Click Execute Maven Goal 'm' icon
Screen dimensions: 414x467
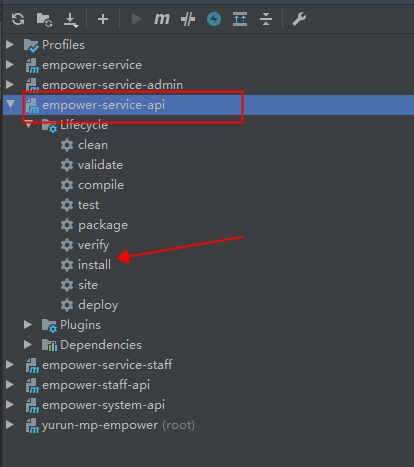(x=162, y=19)
